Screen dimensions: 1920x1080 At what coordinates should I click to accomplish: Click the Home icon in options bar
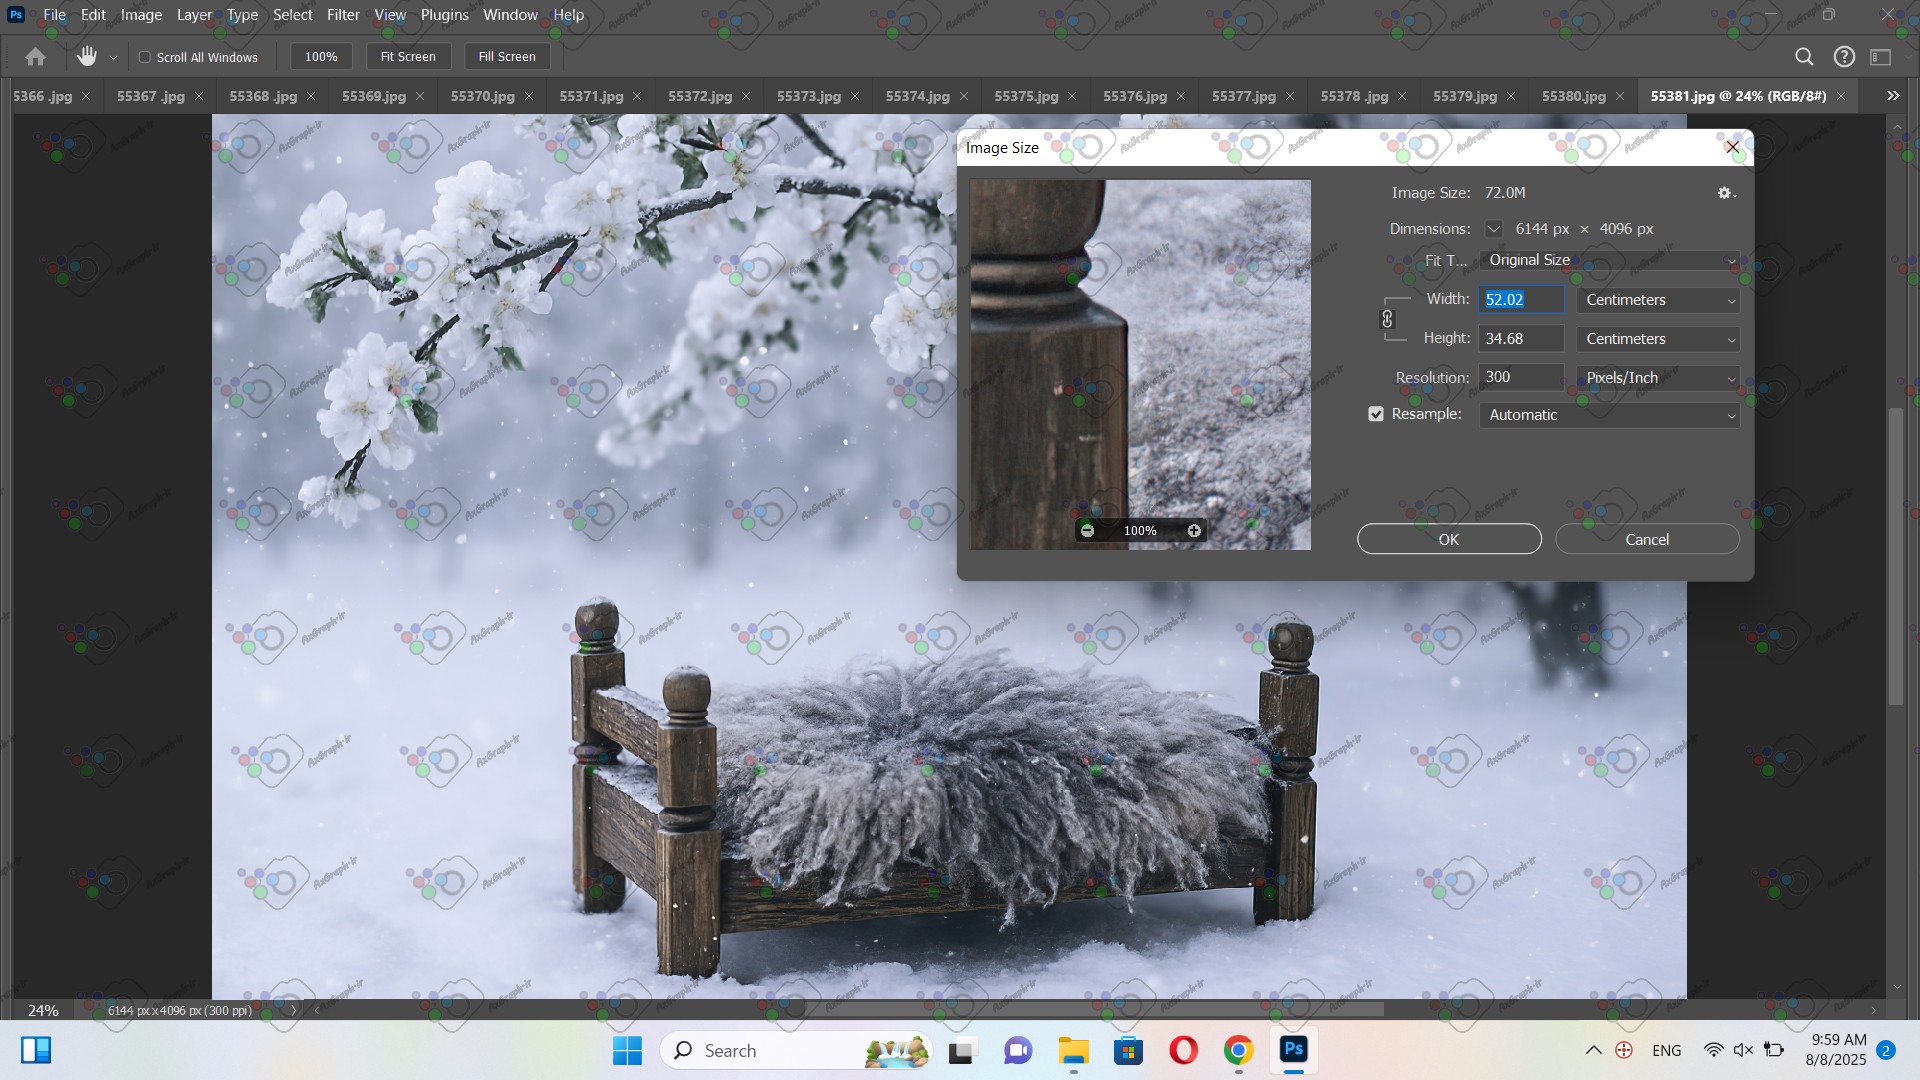[x=36, y=57]
